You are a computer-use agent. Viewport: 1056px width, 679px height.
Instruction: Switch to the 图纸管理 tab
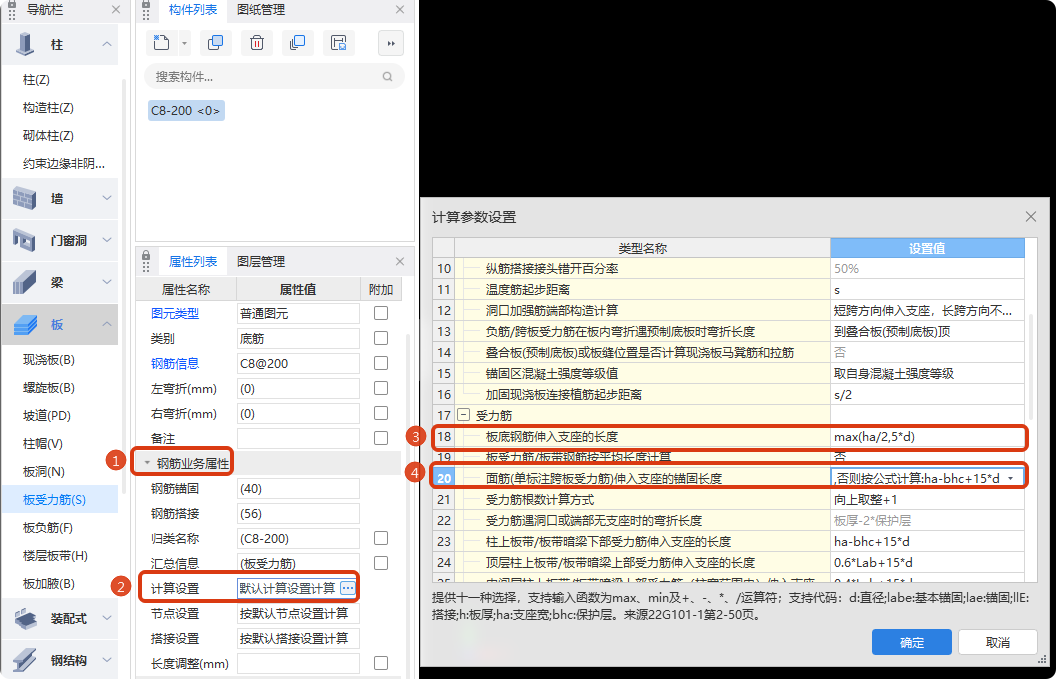click(261, 9)
